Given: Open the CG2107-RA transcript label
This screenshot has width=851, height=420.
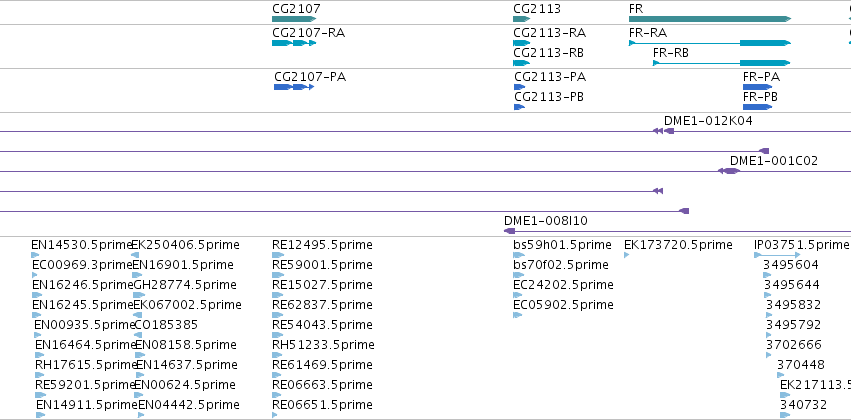Looking at the screenshot, I should point(308,33).
